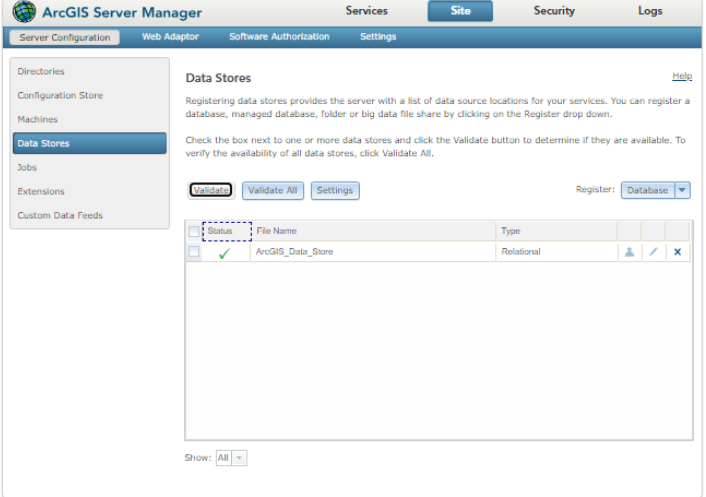Open Extensions in the sidebar
This screenshot has width=706, height=497.
(x=41, y=191)
